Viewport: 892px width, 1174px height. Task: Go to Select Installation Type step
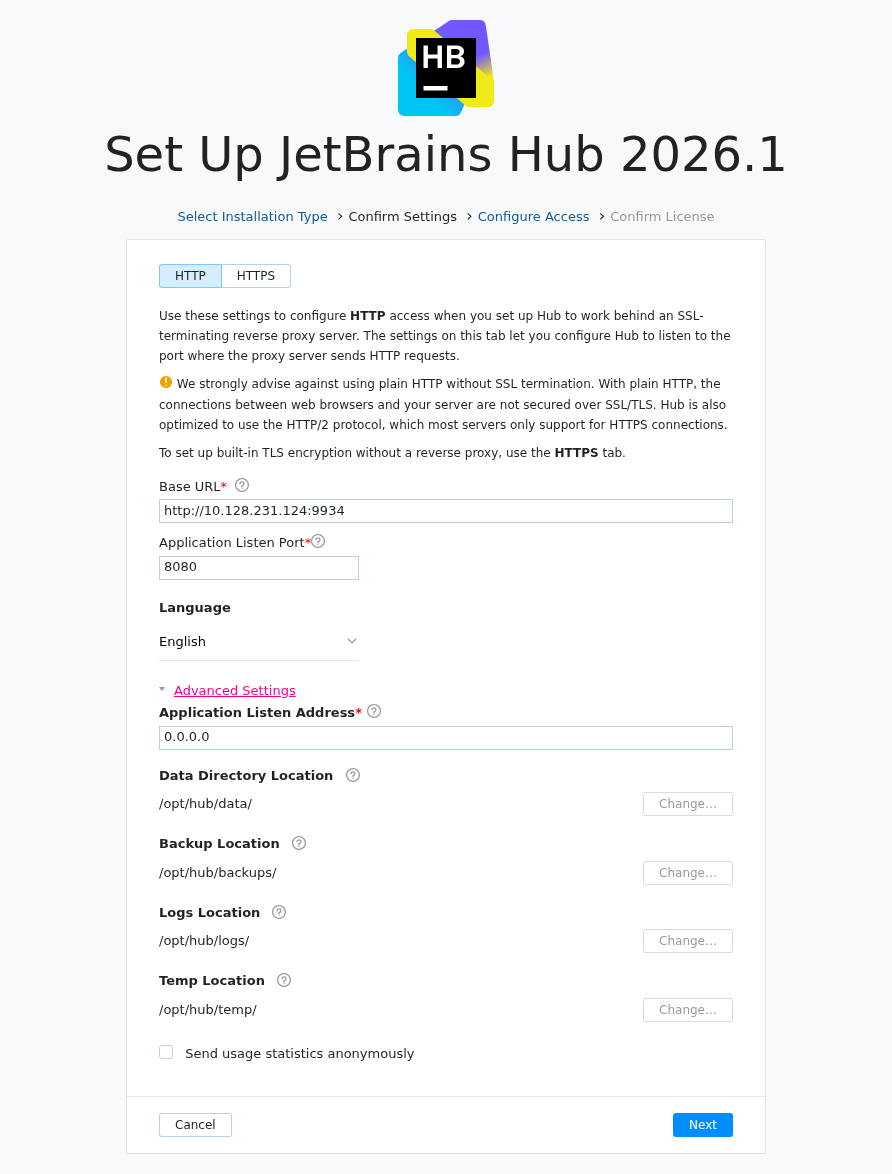pyautogui.click(x=252, y=216)
